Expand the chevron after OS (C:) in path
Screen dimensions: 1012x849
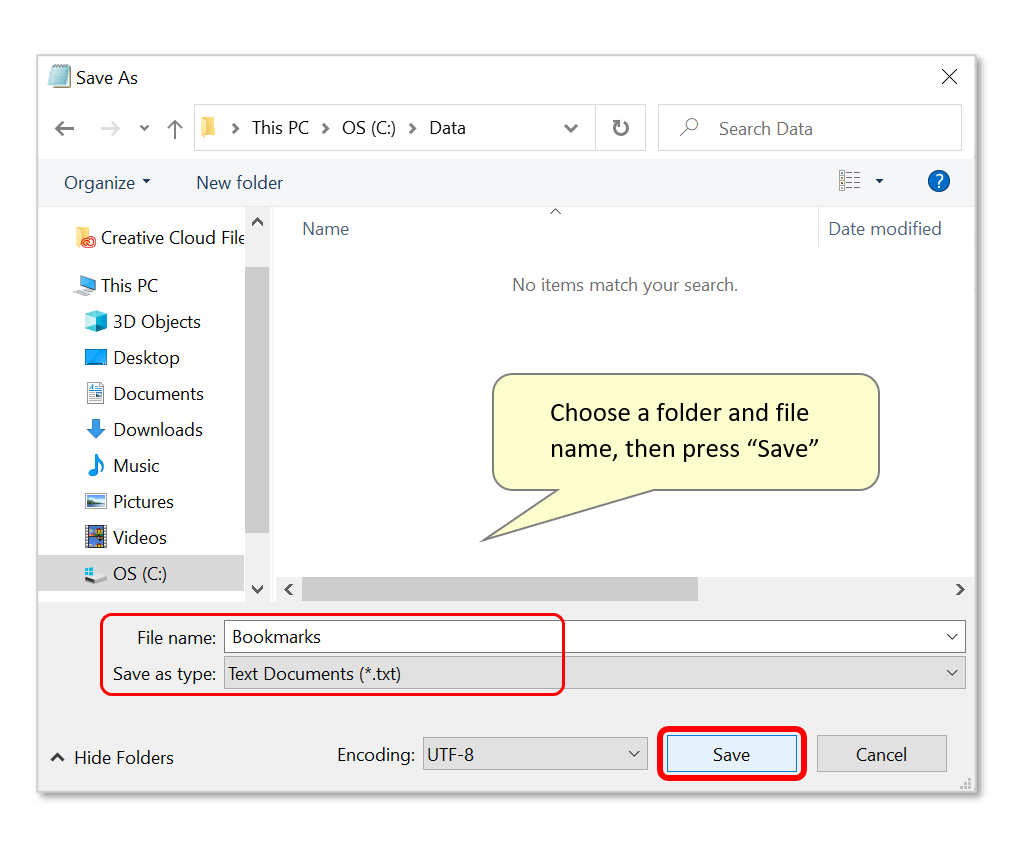(x=412, y=128)
